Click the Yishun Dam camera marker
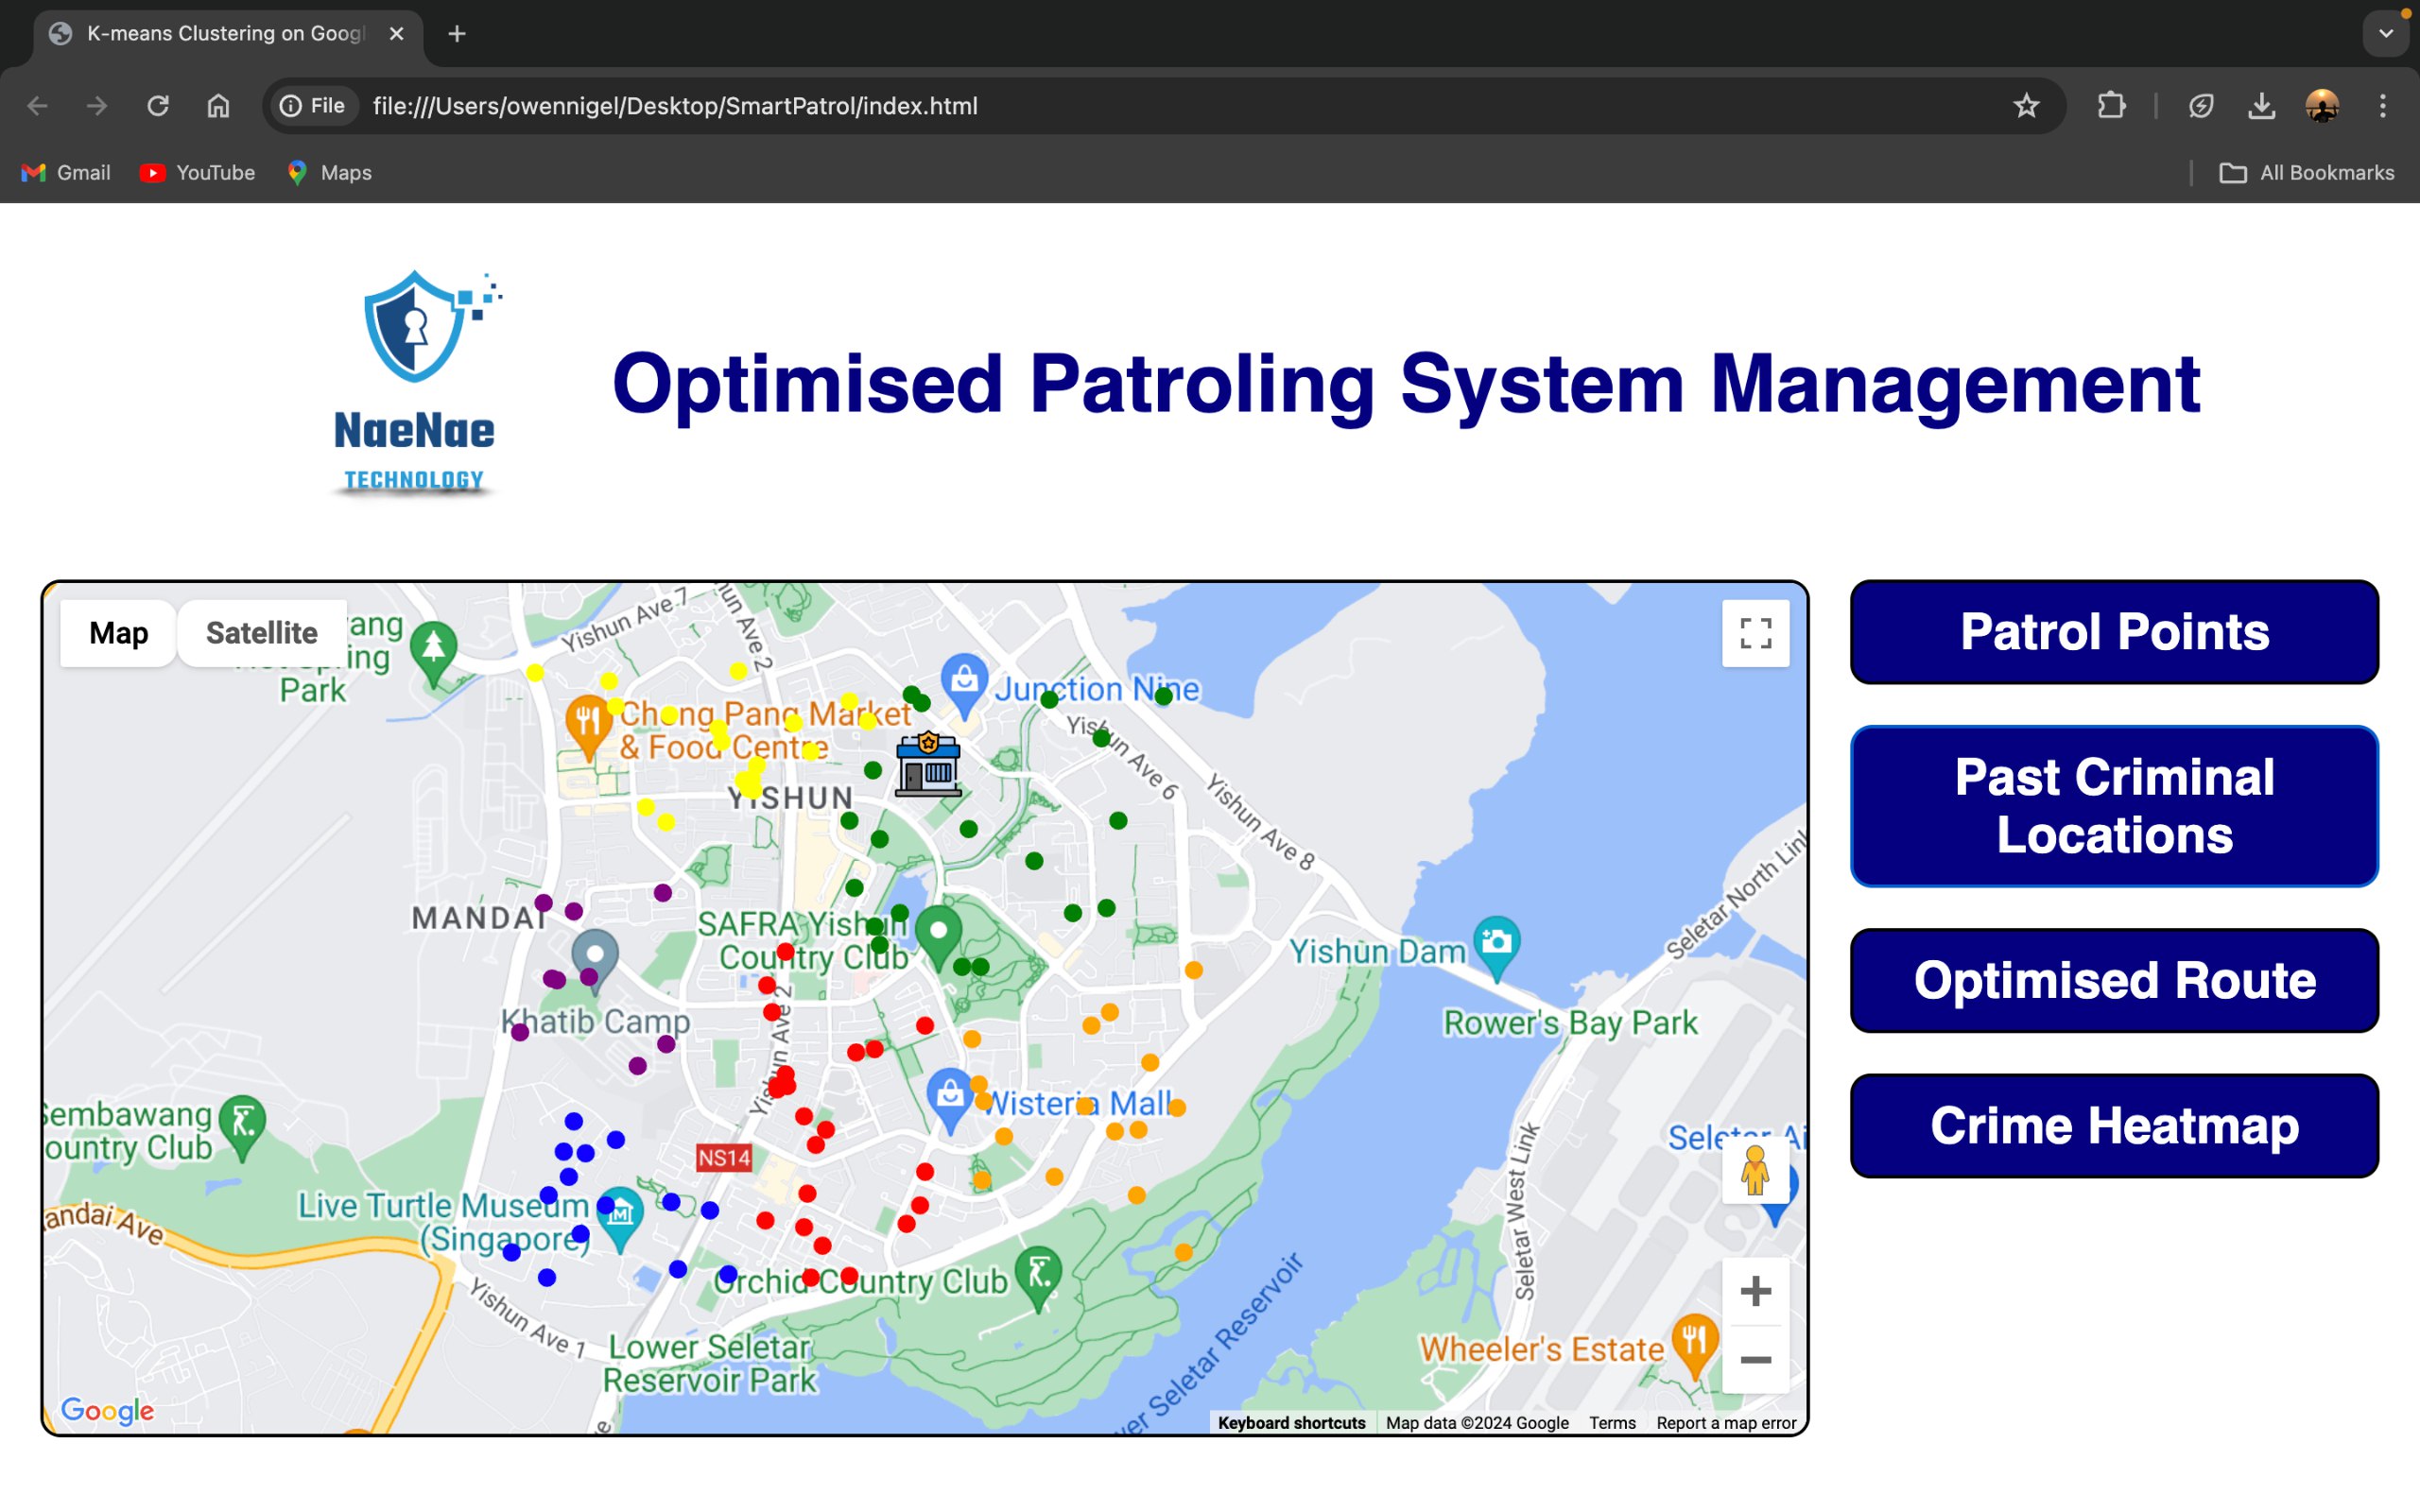Screen dimensions: 2420x1512 (1496, 943)
